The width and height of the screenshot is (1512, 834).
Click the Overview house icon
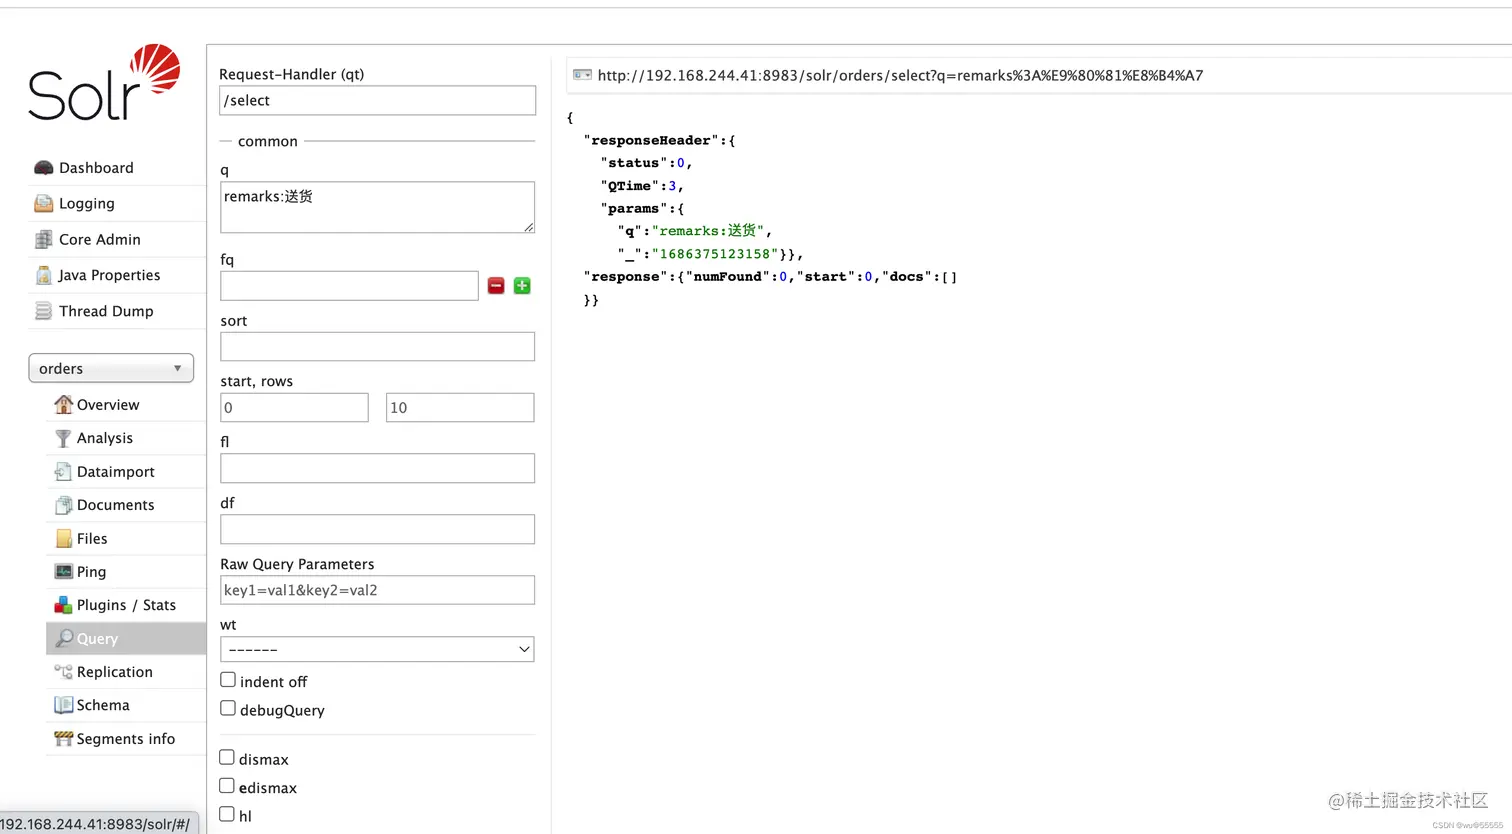pos(63,405)
